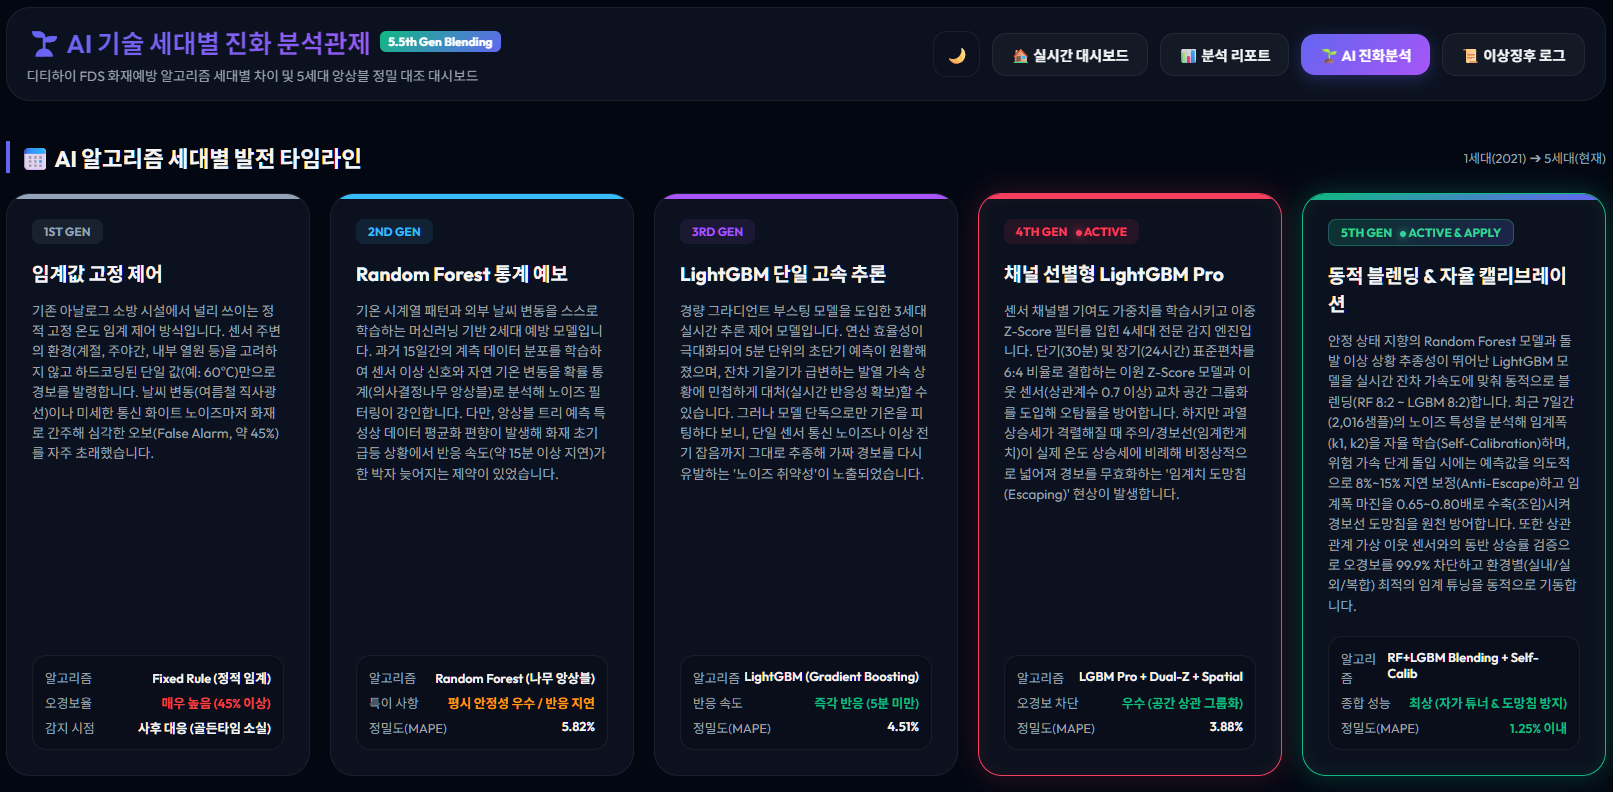Click the sprout logo icon beside title
Image resolution: width=1613 pixels, height=792 pixels.
(x=44, y=44)
